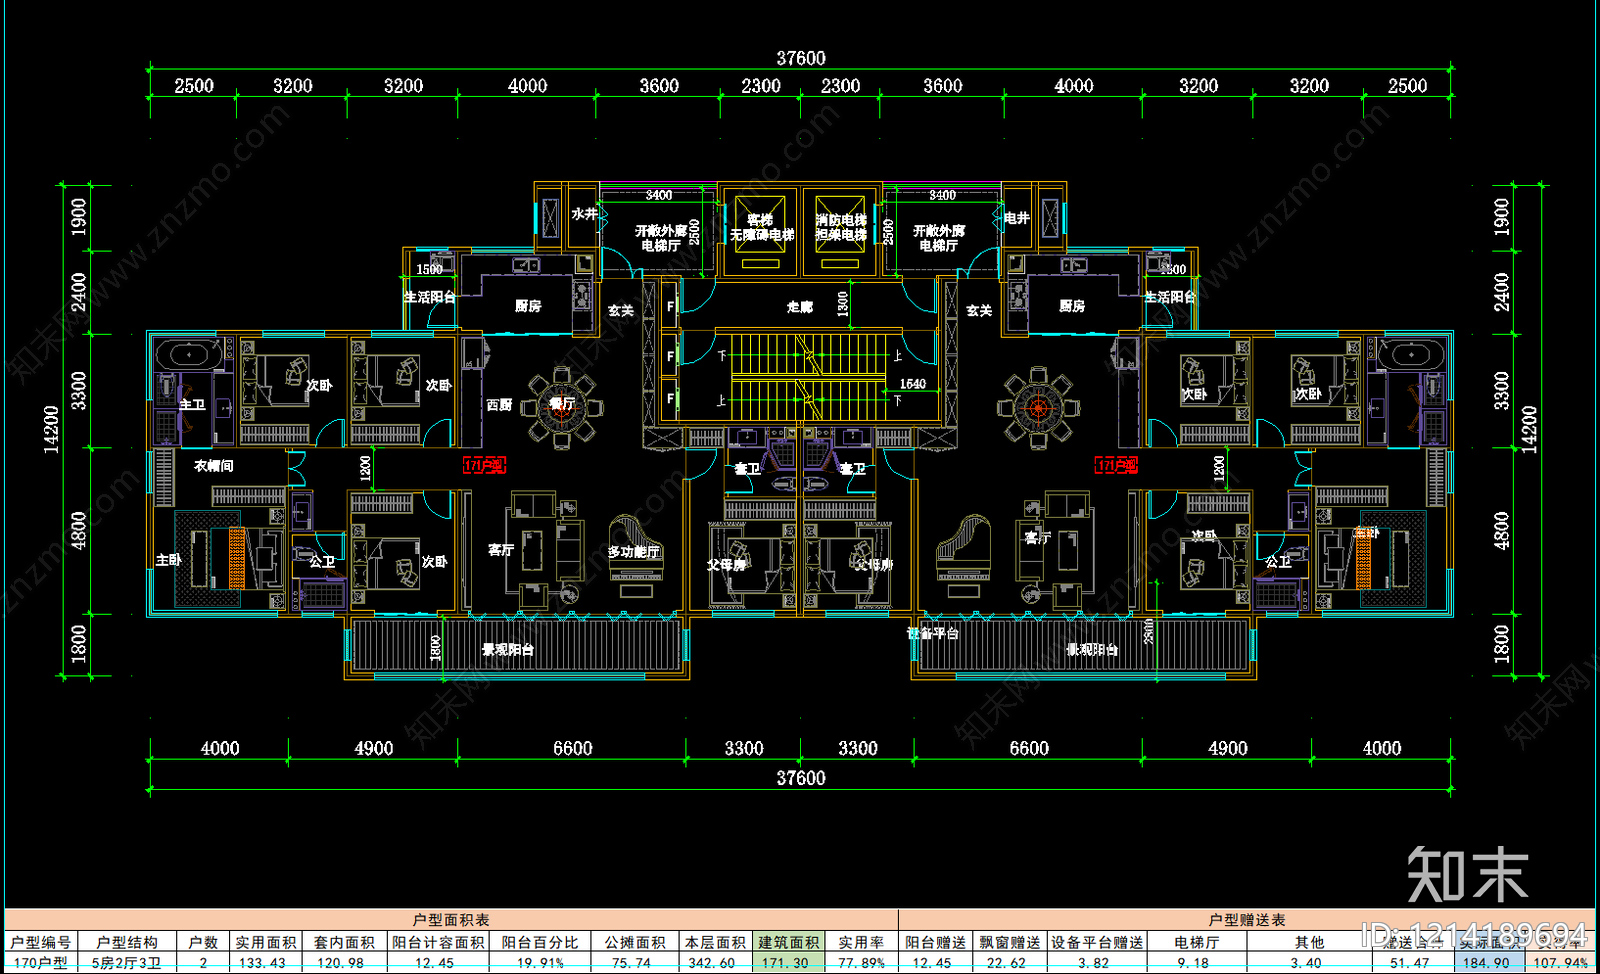This screenshot has width=1600, height=974.
Task: Select the 设备平台 label near right balcony
Action: tap(933, 633)
